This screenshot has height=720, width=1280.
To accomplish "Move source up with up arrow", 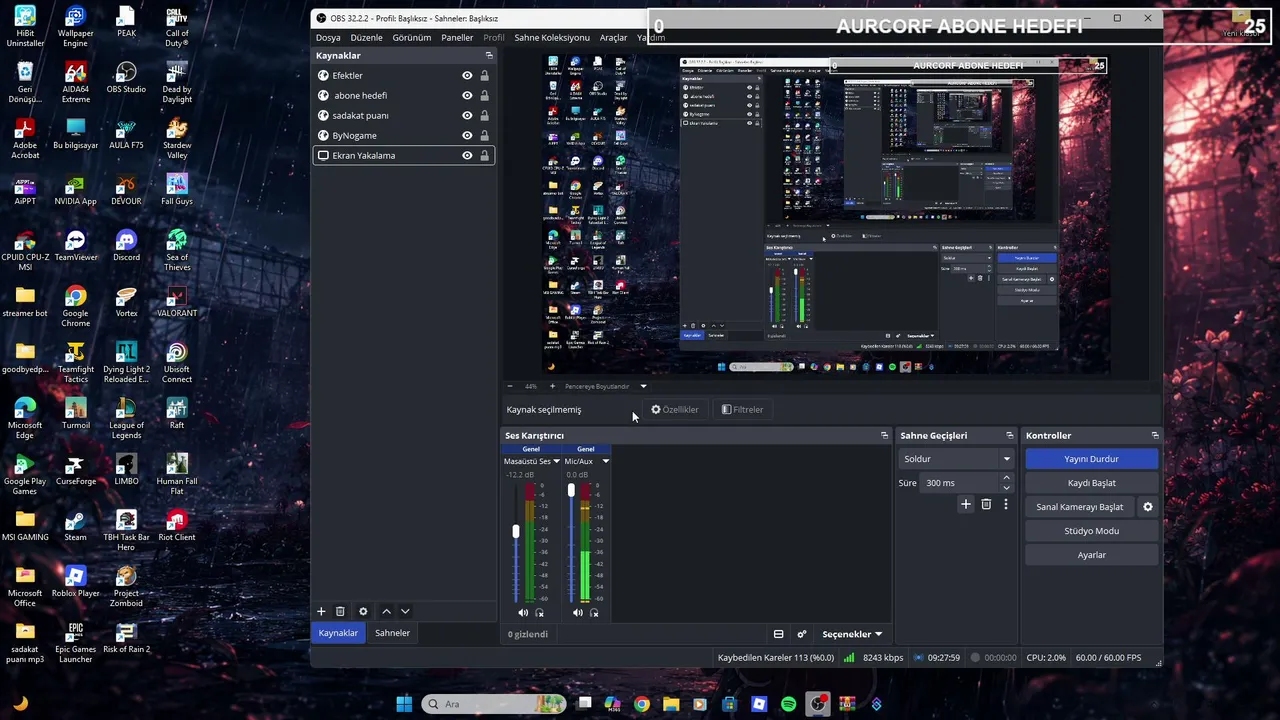I will (x=387, y=611).
